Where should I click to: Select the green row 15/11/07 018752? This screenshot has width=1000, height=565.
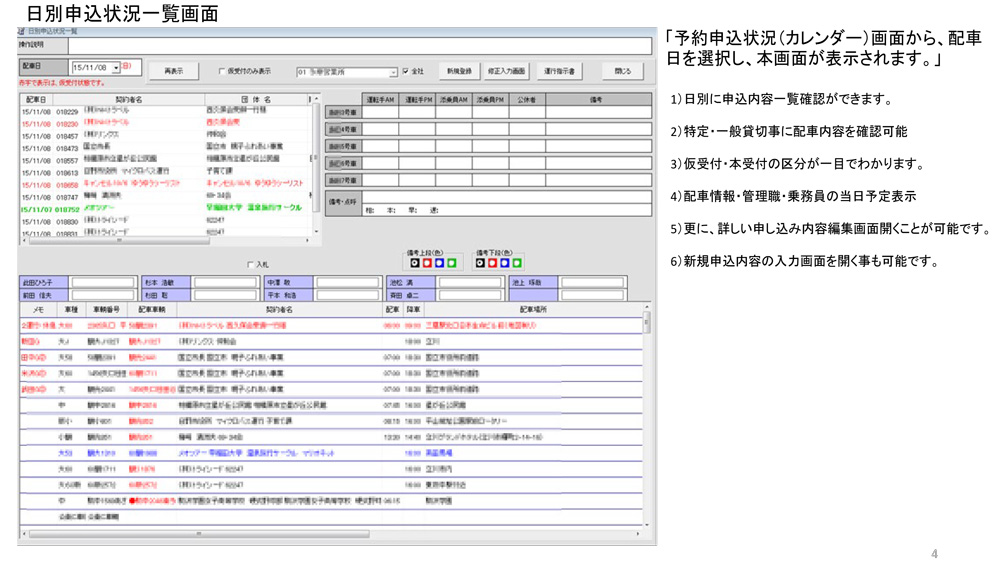(166, 209)
